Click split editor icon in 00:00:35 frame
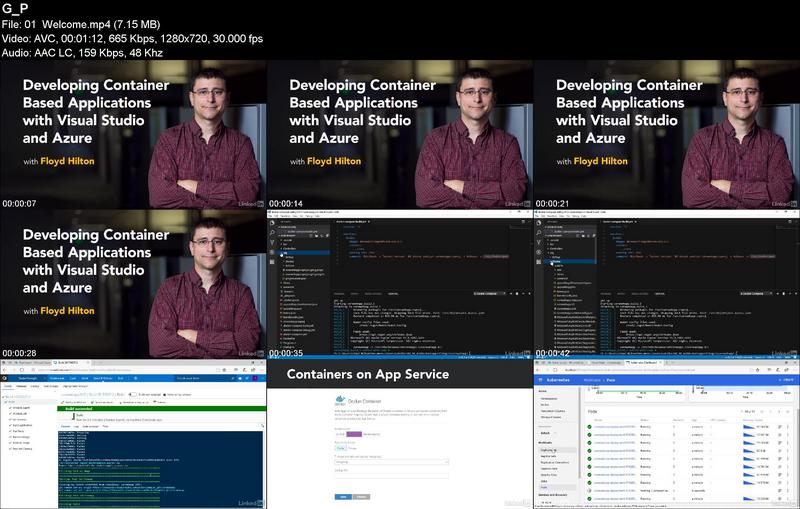The width and height of the screenshot is (800, 509). click(523, 221)
